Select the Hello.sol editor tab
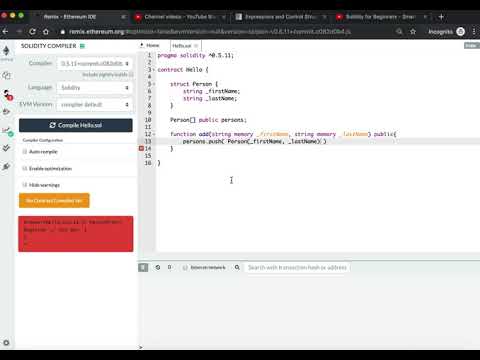This screenshot has height=360, width=480. (182, 46)
